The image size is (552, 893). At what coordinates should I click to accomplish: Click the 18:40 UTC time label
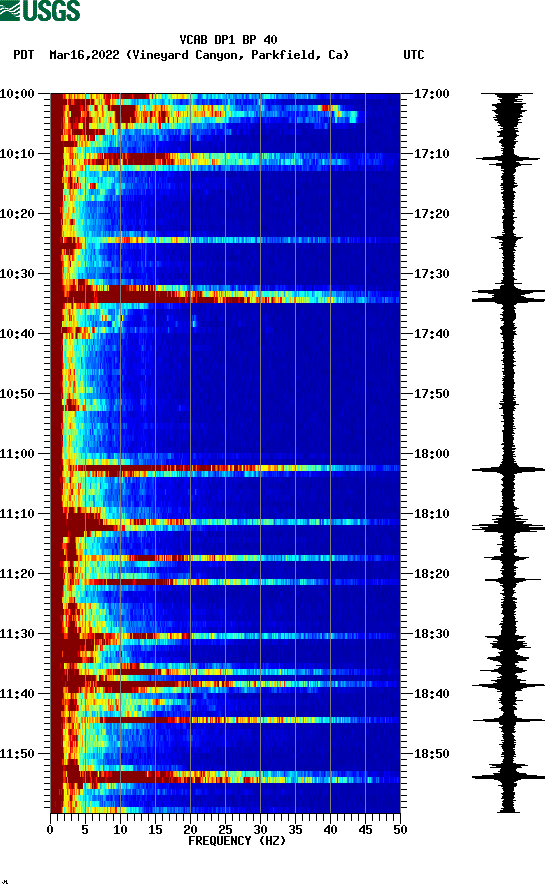[431, 694]
